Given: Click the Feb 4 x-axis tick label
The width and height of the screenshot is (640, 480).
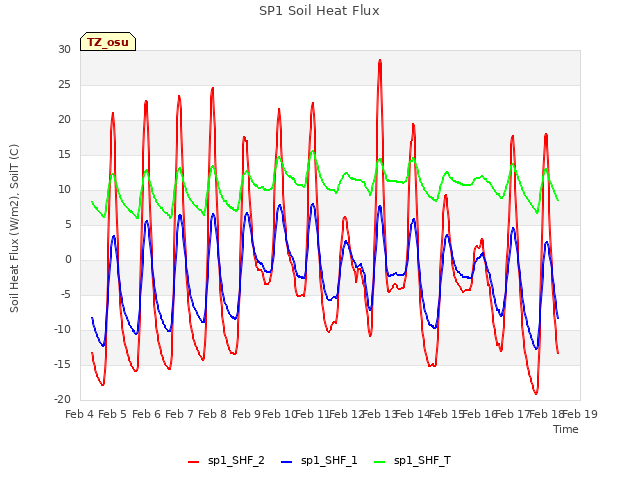Looking at the screenshot, I should pyautogui.click(x=80, y=414).
